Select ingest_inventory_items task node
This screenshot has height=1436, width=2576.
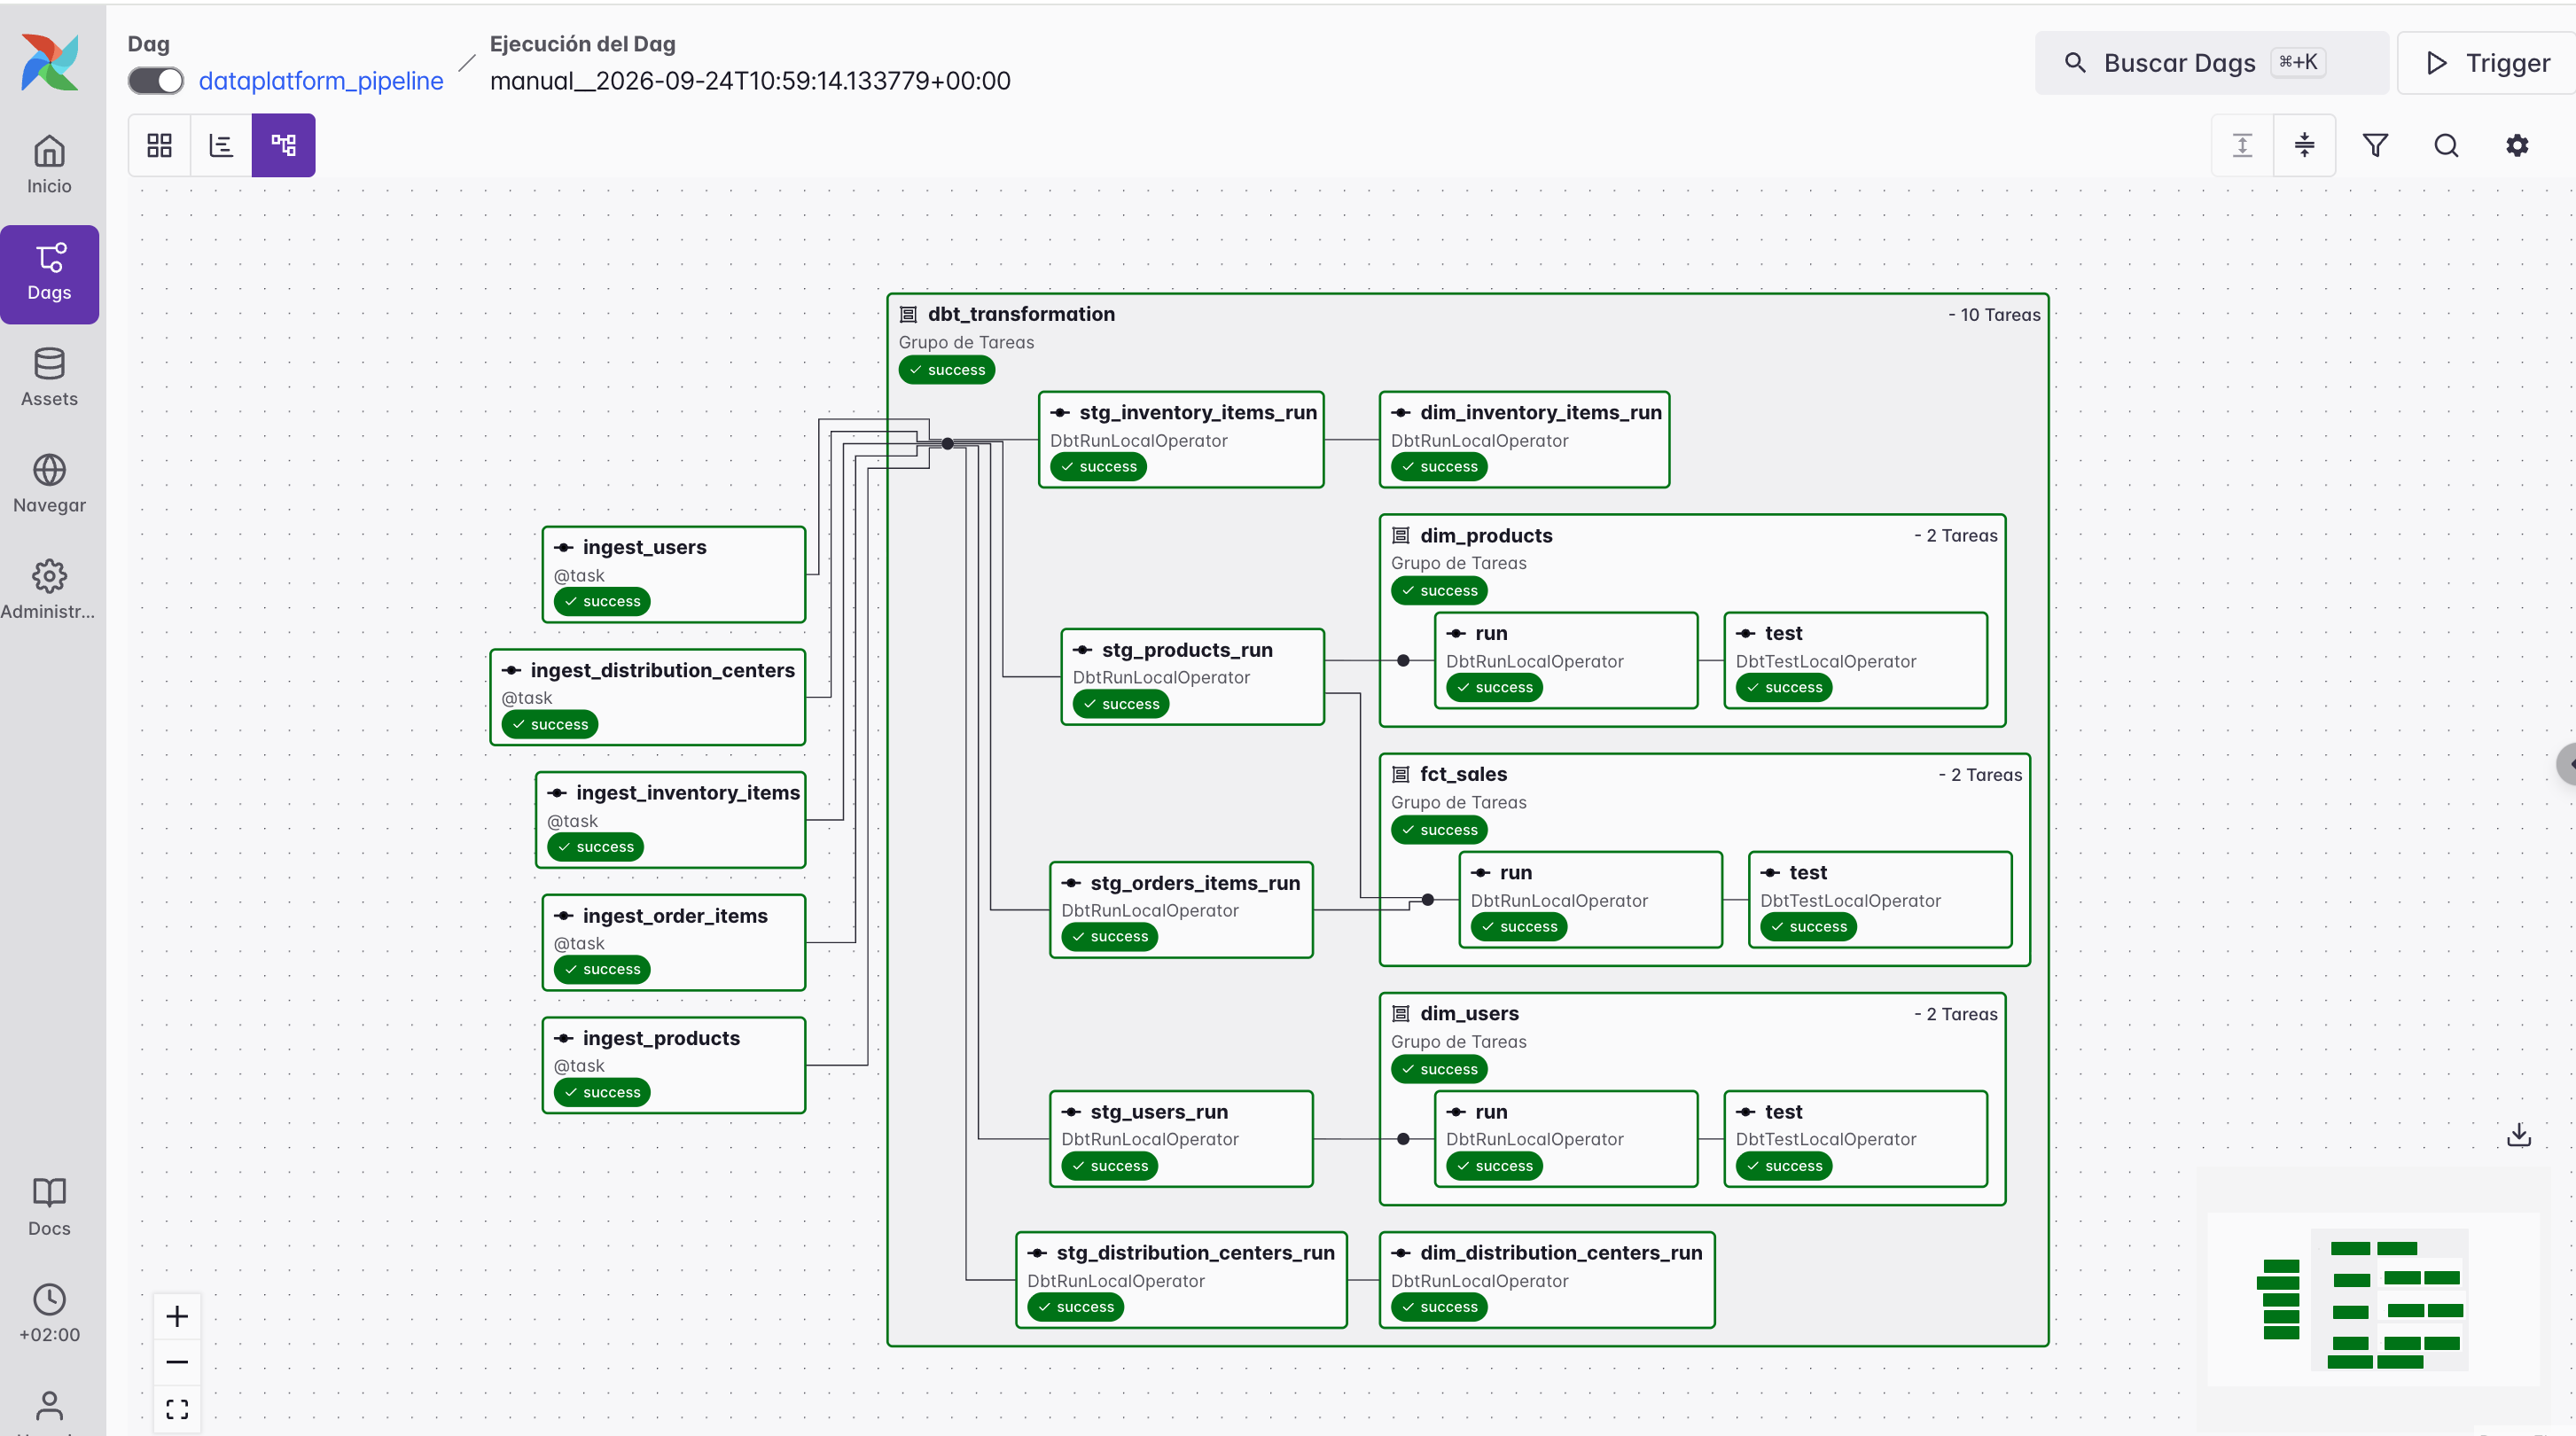coord(670,820)
